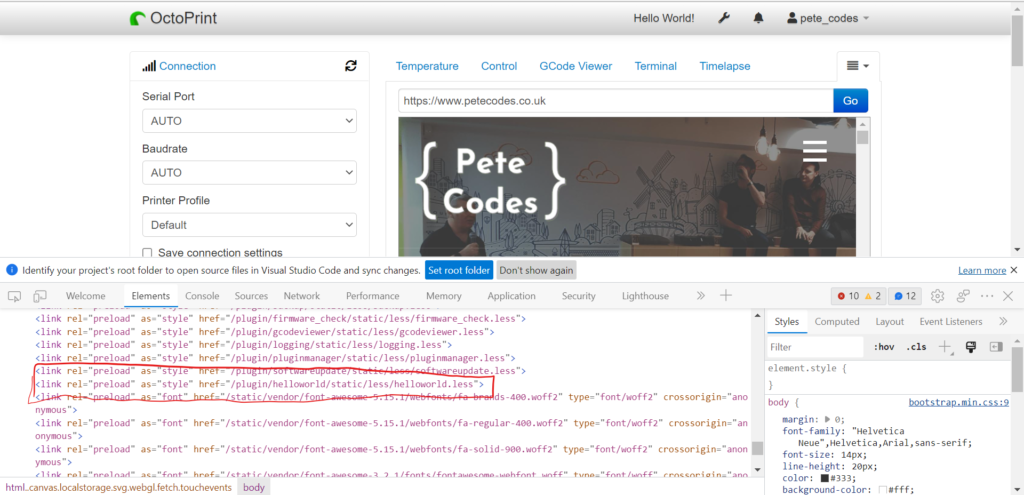1024x495 pixels.
Task: Toggle device emulation mode in DevTools
Action: pos(40,296)
